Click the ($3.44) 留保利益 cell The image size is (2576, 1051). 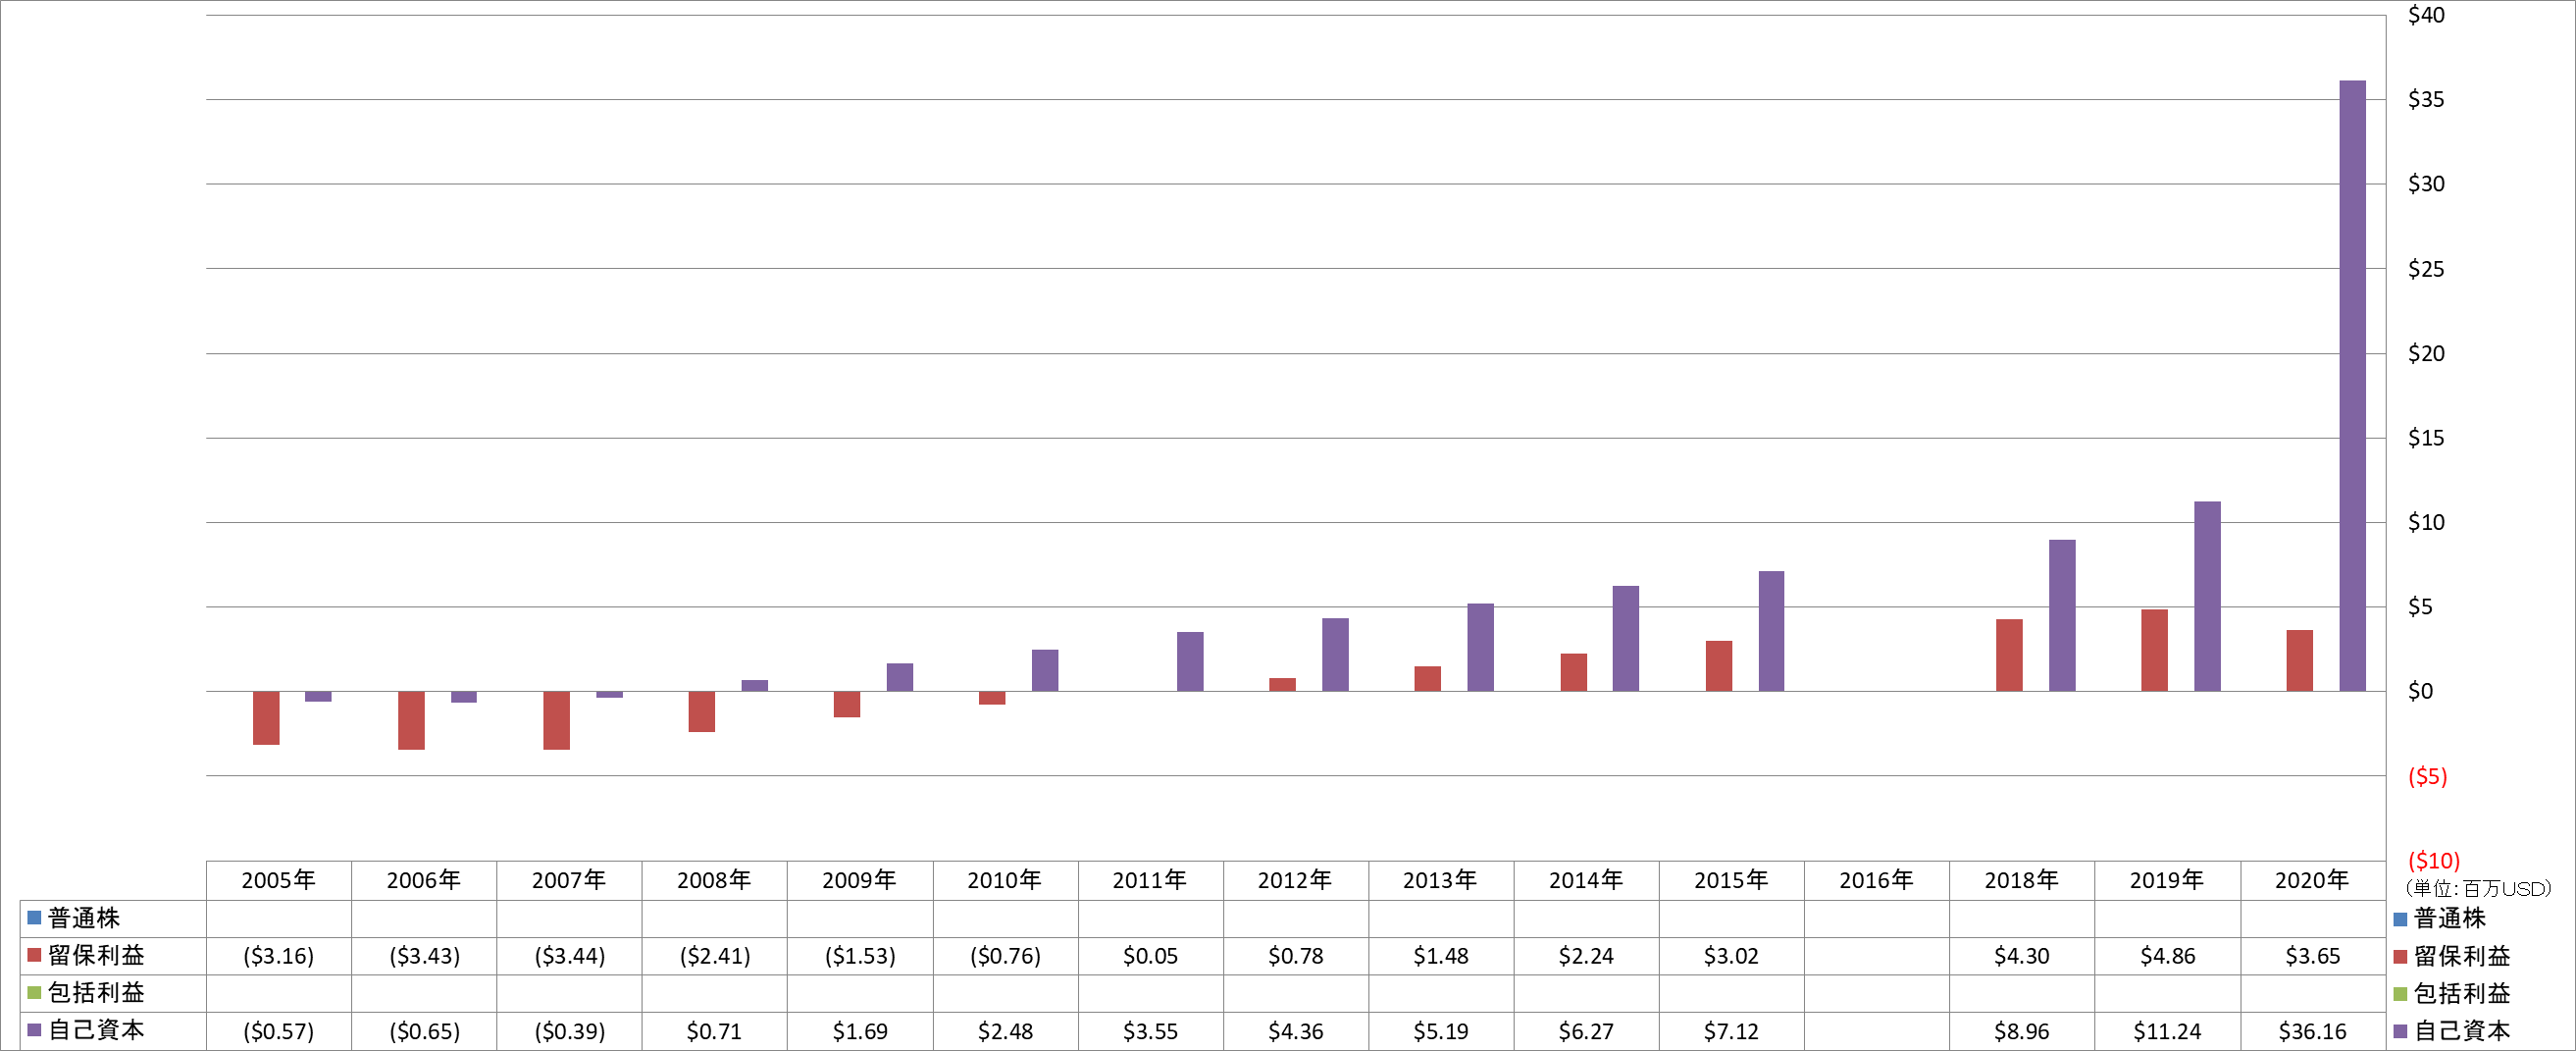(569, 956)
